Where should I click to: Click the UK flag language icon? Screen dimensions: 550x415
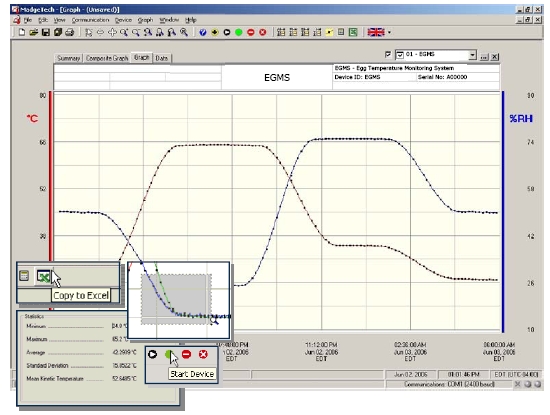click(x=376, y=32)
